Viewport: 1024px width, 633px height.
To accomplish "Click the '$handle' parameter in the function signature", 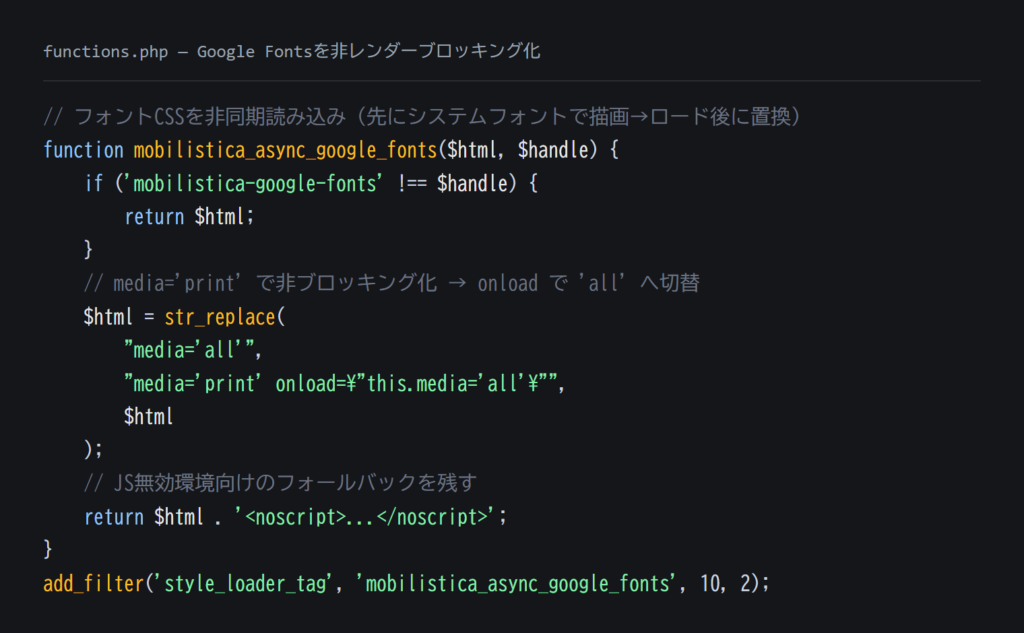I will coord(553,150).
